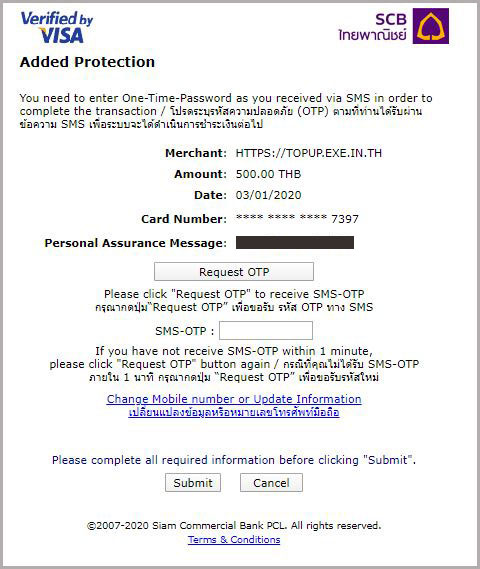Click the amount 500.00 THB value
This screenshot has height=569, width=480.
pos(268,174)
